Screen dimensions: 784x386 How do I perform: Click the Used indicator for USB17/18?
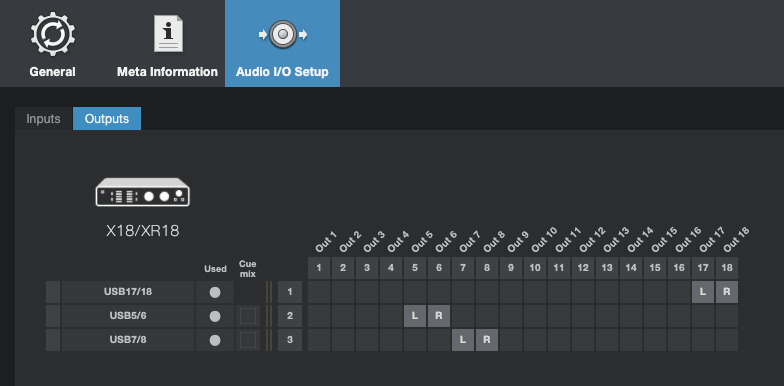click(x=215, y=292)
